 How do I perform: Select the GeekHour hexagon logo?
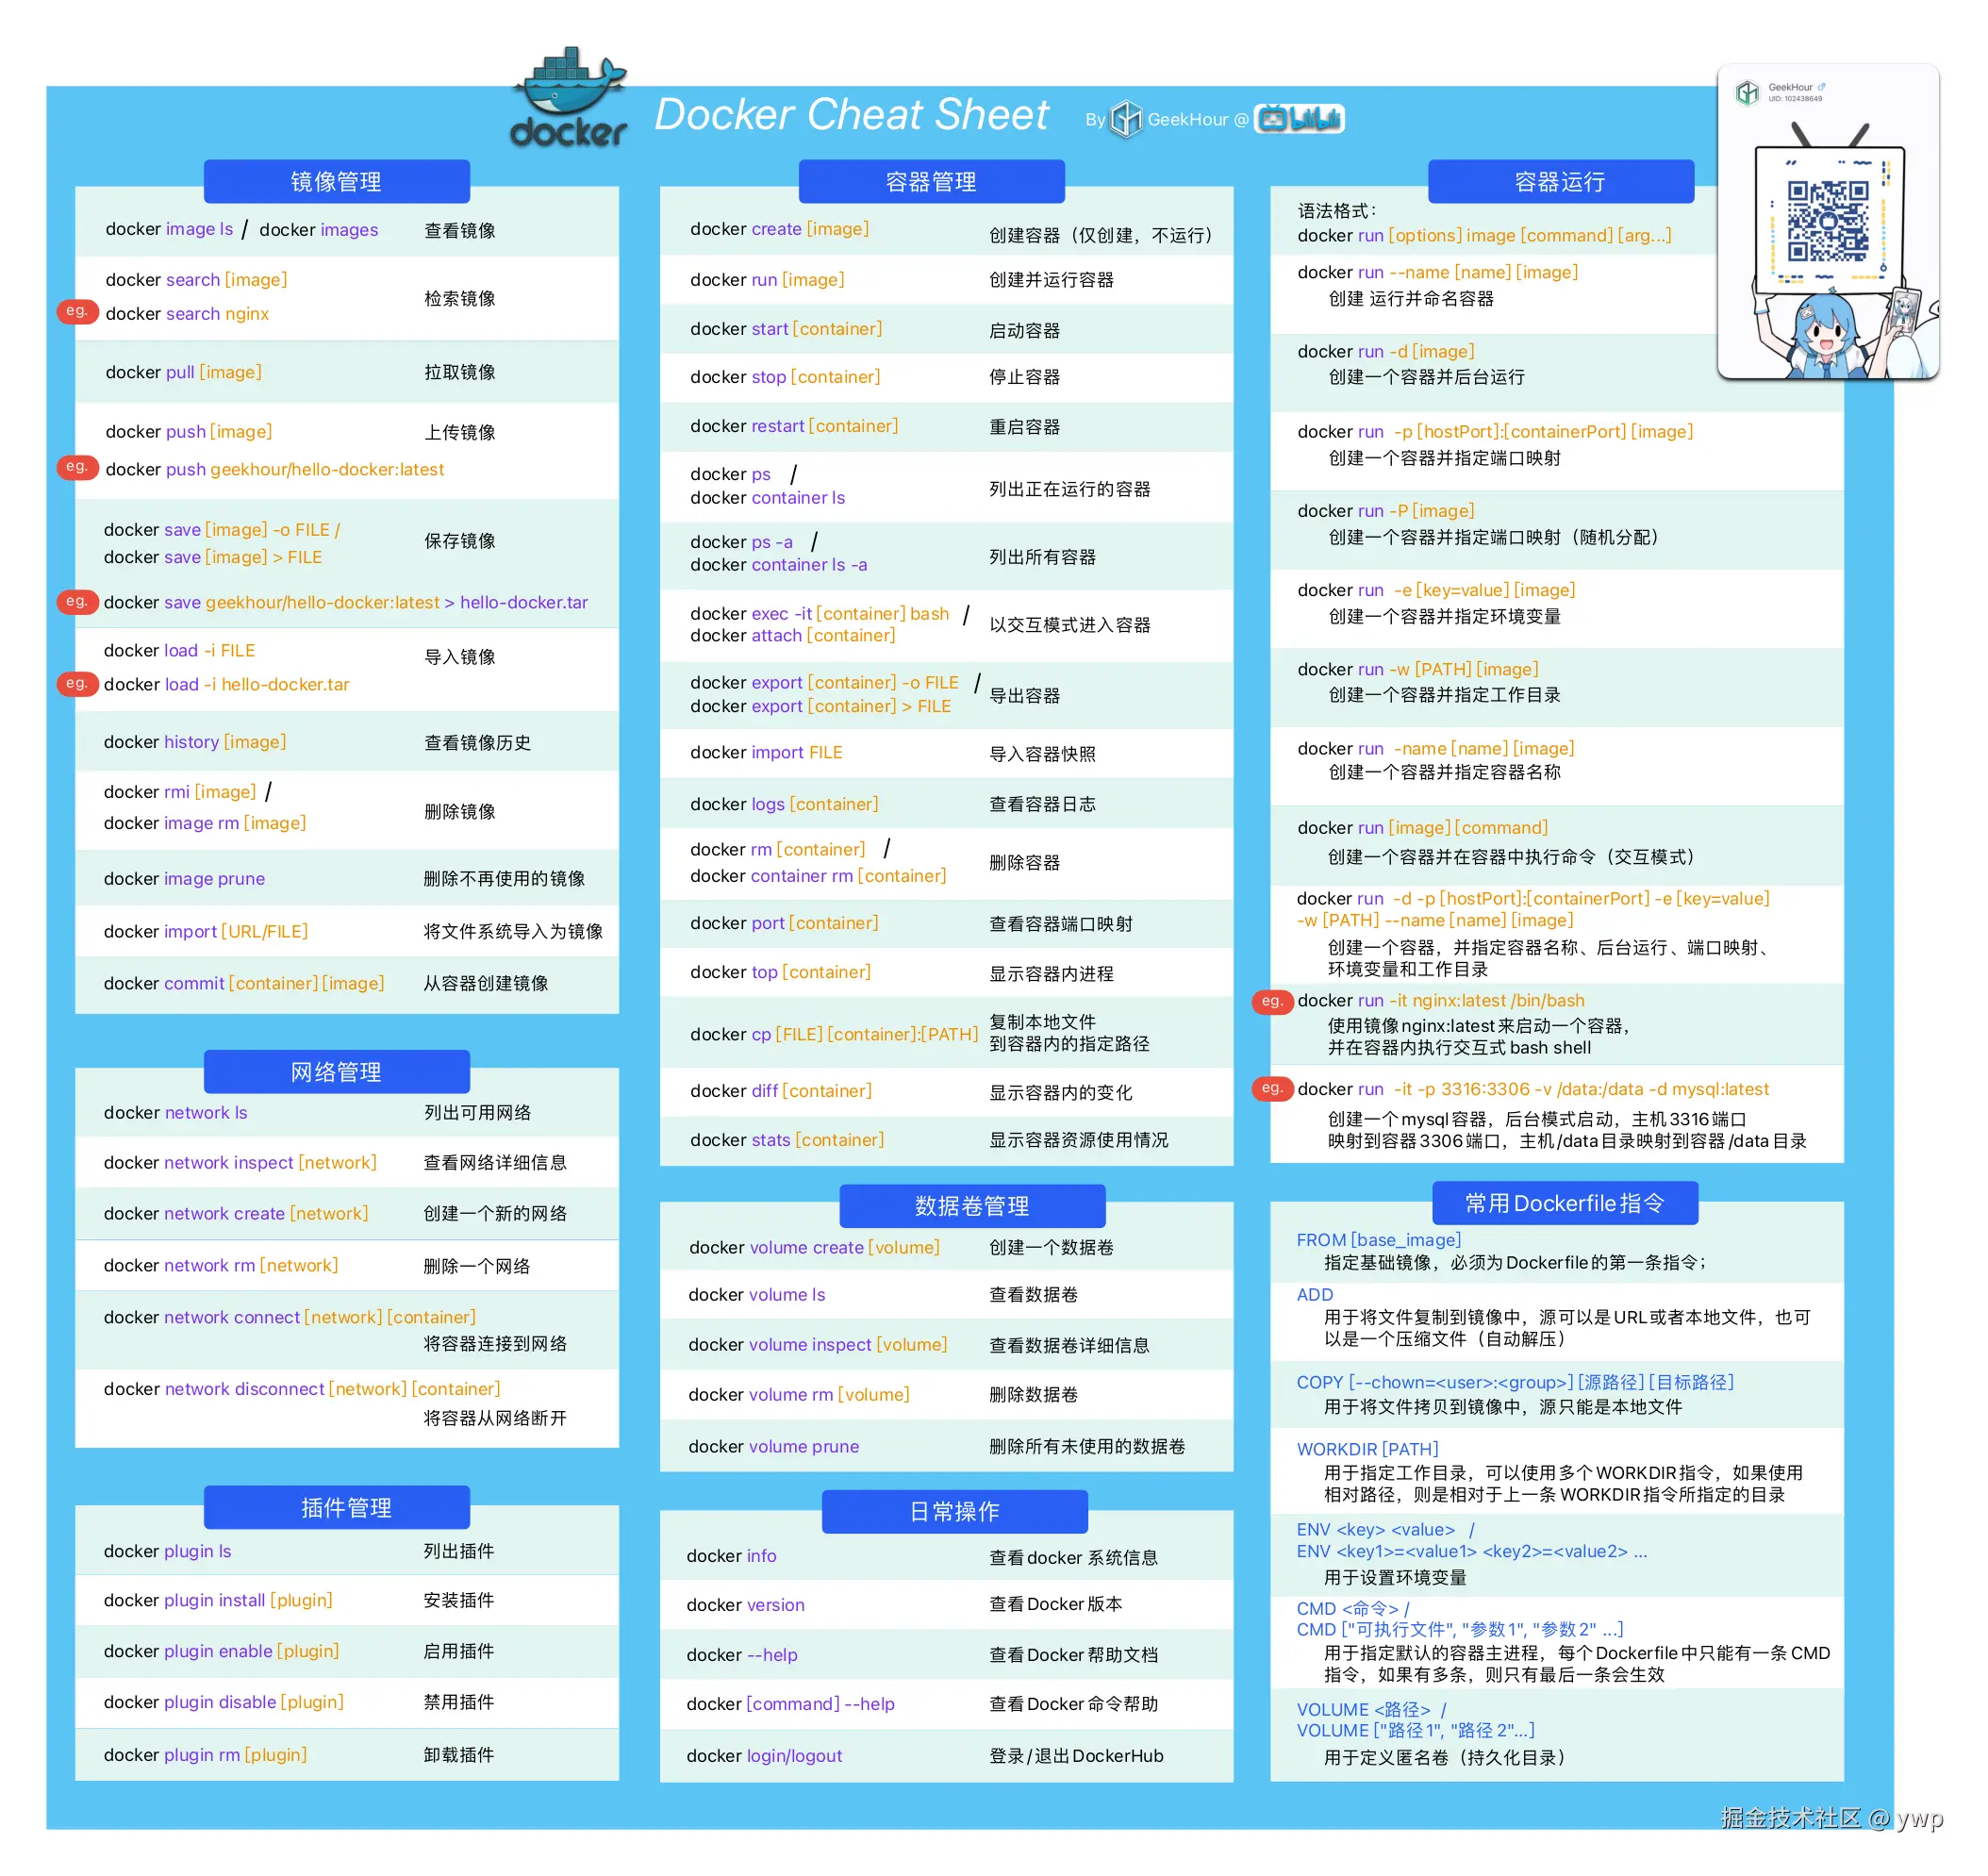coord(1126,119)
